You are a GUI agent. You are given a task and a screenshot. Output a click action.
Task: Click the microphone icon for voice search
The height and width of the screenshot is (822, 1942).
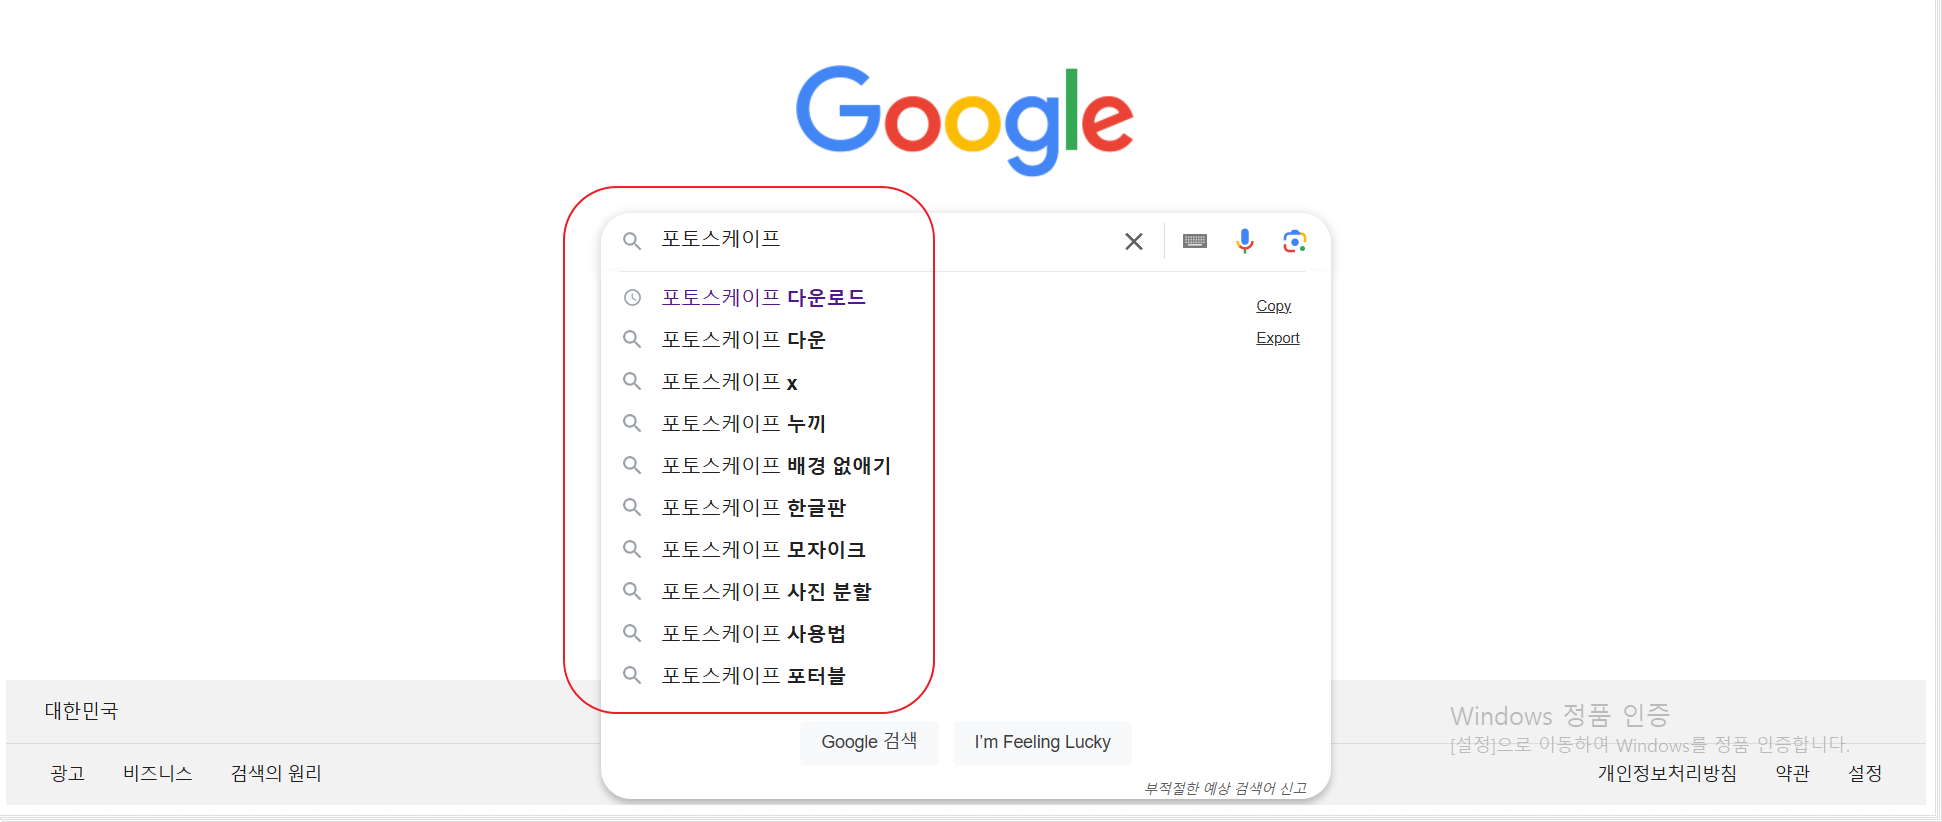[1244, 241]
